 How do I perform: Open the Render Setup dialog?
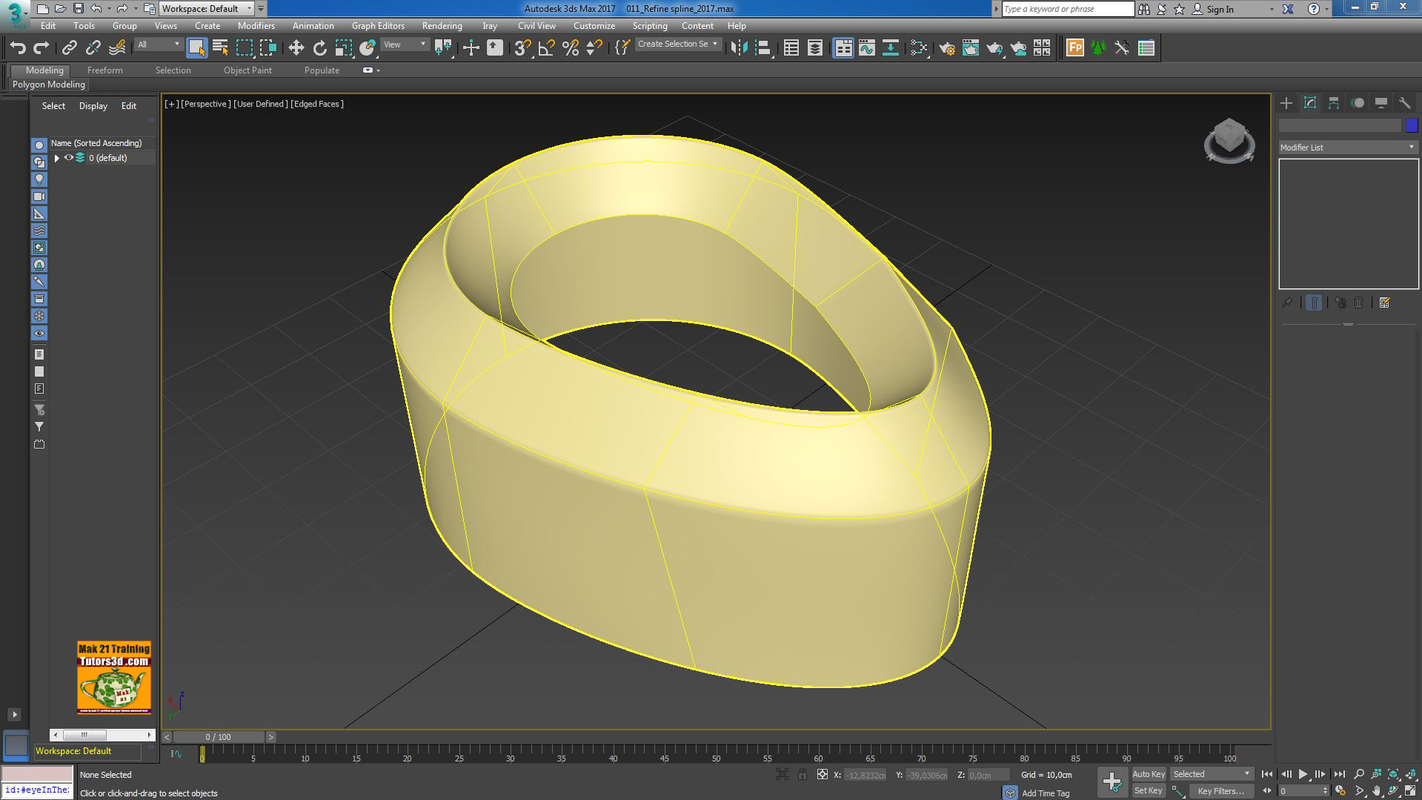pyautogui.click(x=948, y=47)
